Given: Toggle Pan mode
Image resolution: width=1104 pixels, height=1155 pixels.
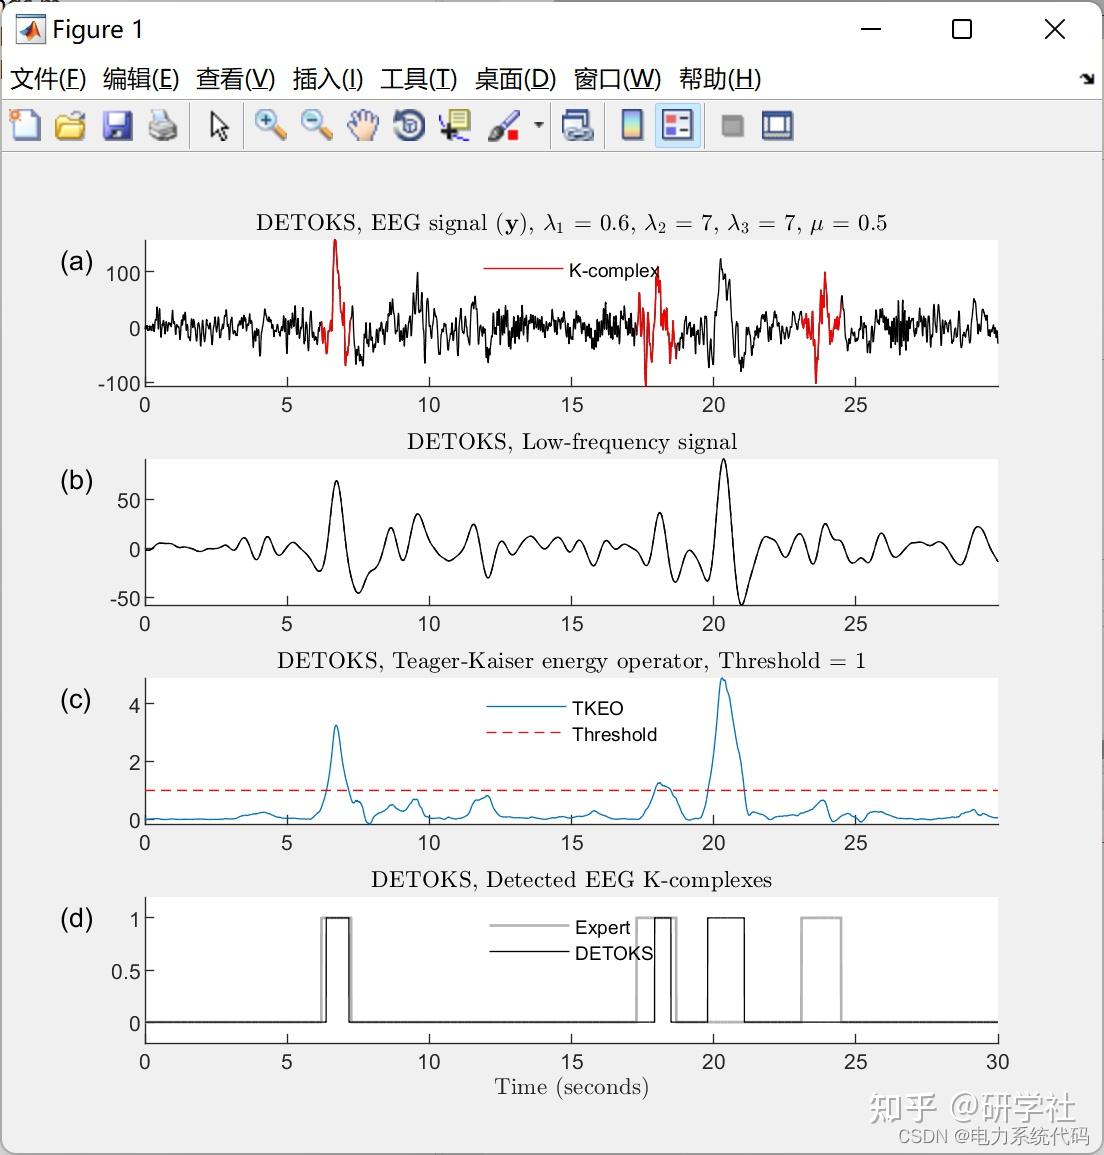Looking at the screenshot, I should [362, 125].
